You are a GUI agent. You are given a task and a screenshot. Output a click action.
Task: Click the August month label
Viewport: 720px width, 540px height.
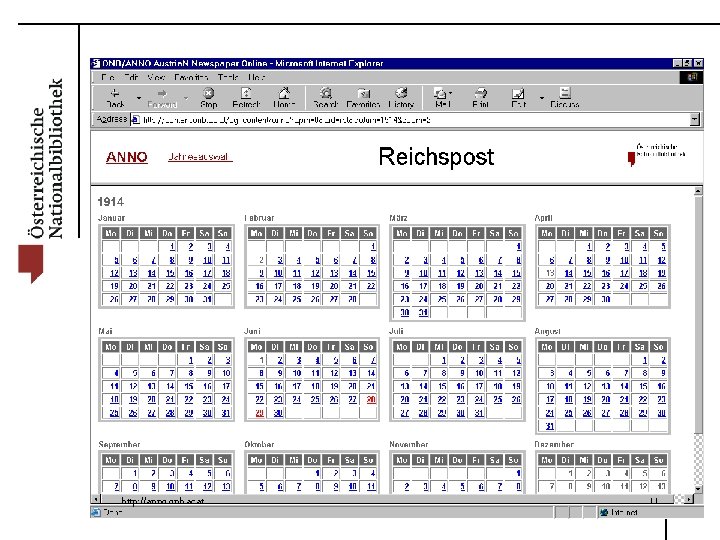547,331
